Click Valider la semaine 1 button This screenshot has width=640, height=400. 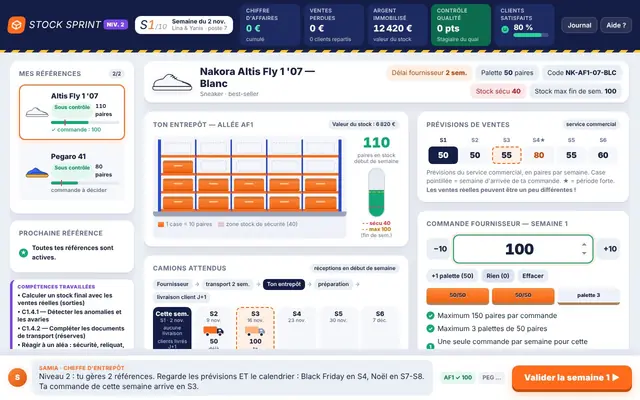pyautogui.click(x=572, y=378)
